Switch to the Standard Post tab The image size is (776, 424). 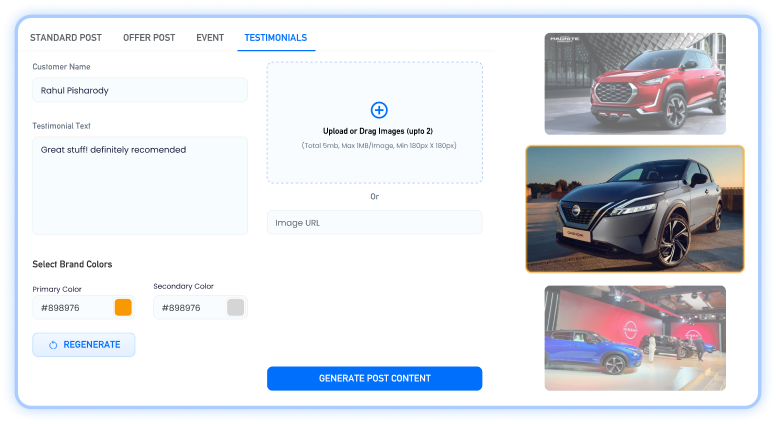tap(66, 38)
